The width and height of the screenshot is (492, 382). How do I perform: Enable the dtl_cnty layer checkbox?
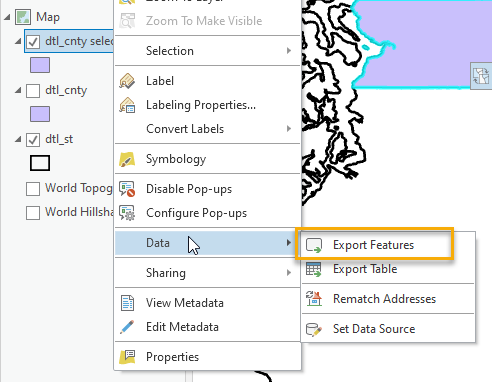tap(33, 91)
